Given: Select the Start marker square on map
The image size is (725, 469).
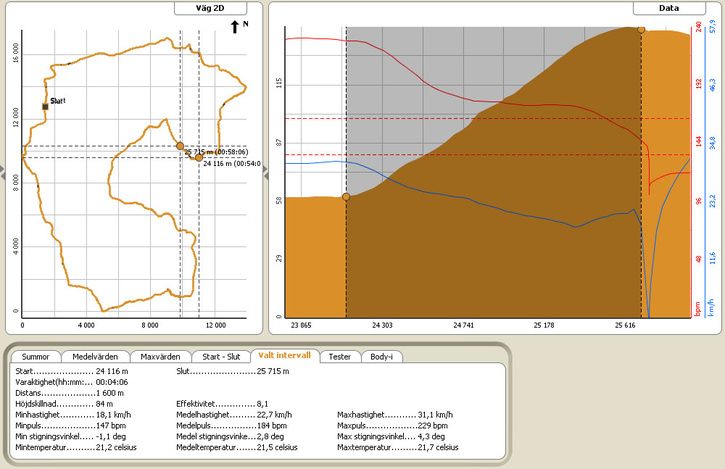Looking at the screenshot, I should point(45,107).
